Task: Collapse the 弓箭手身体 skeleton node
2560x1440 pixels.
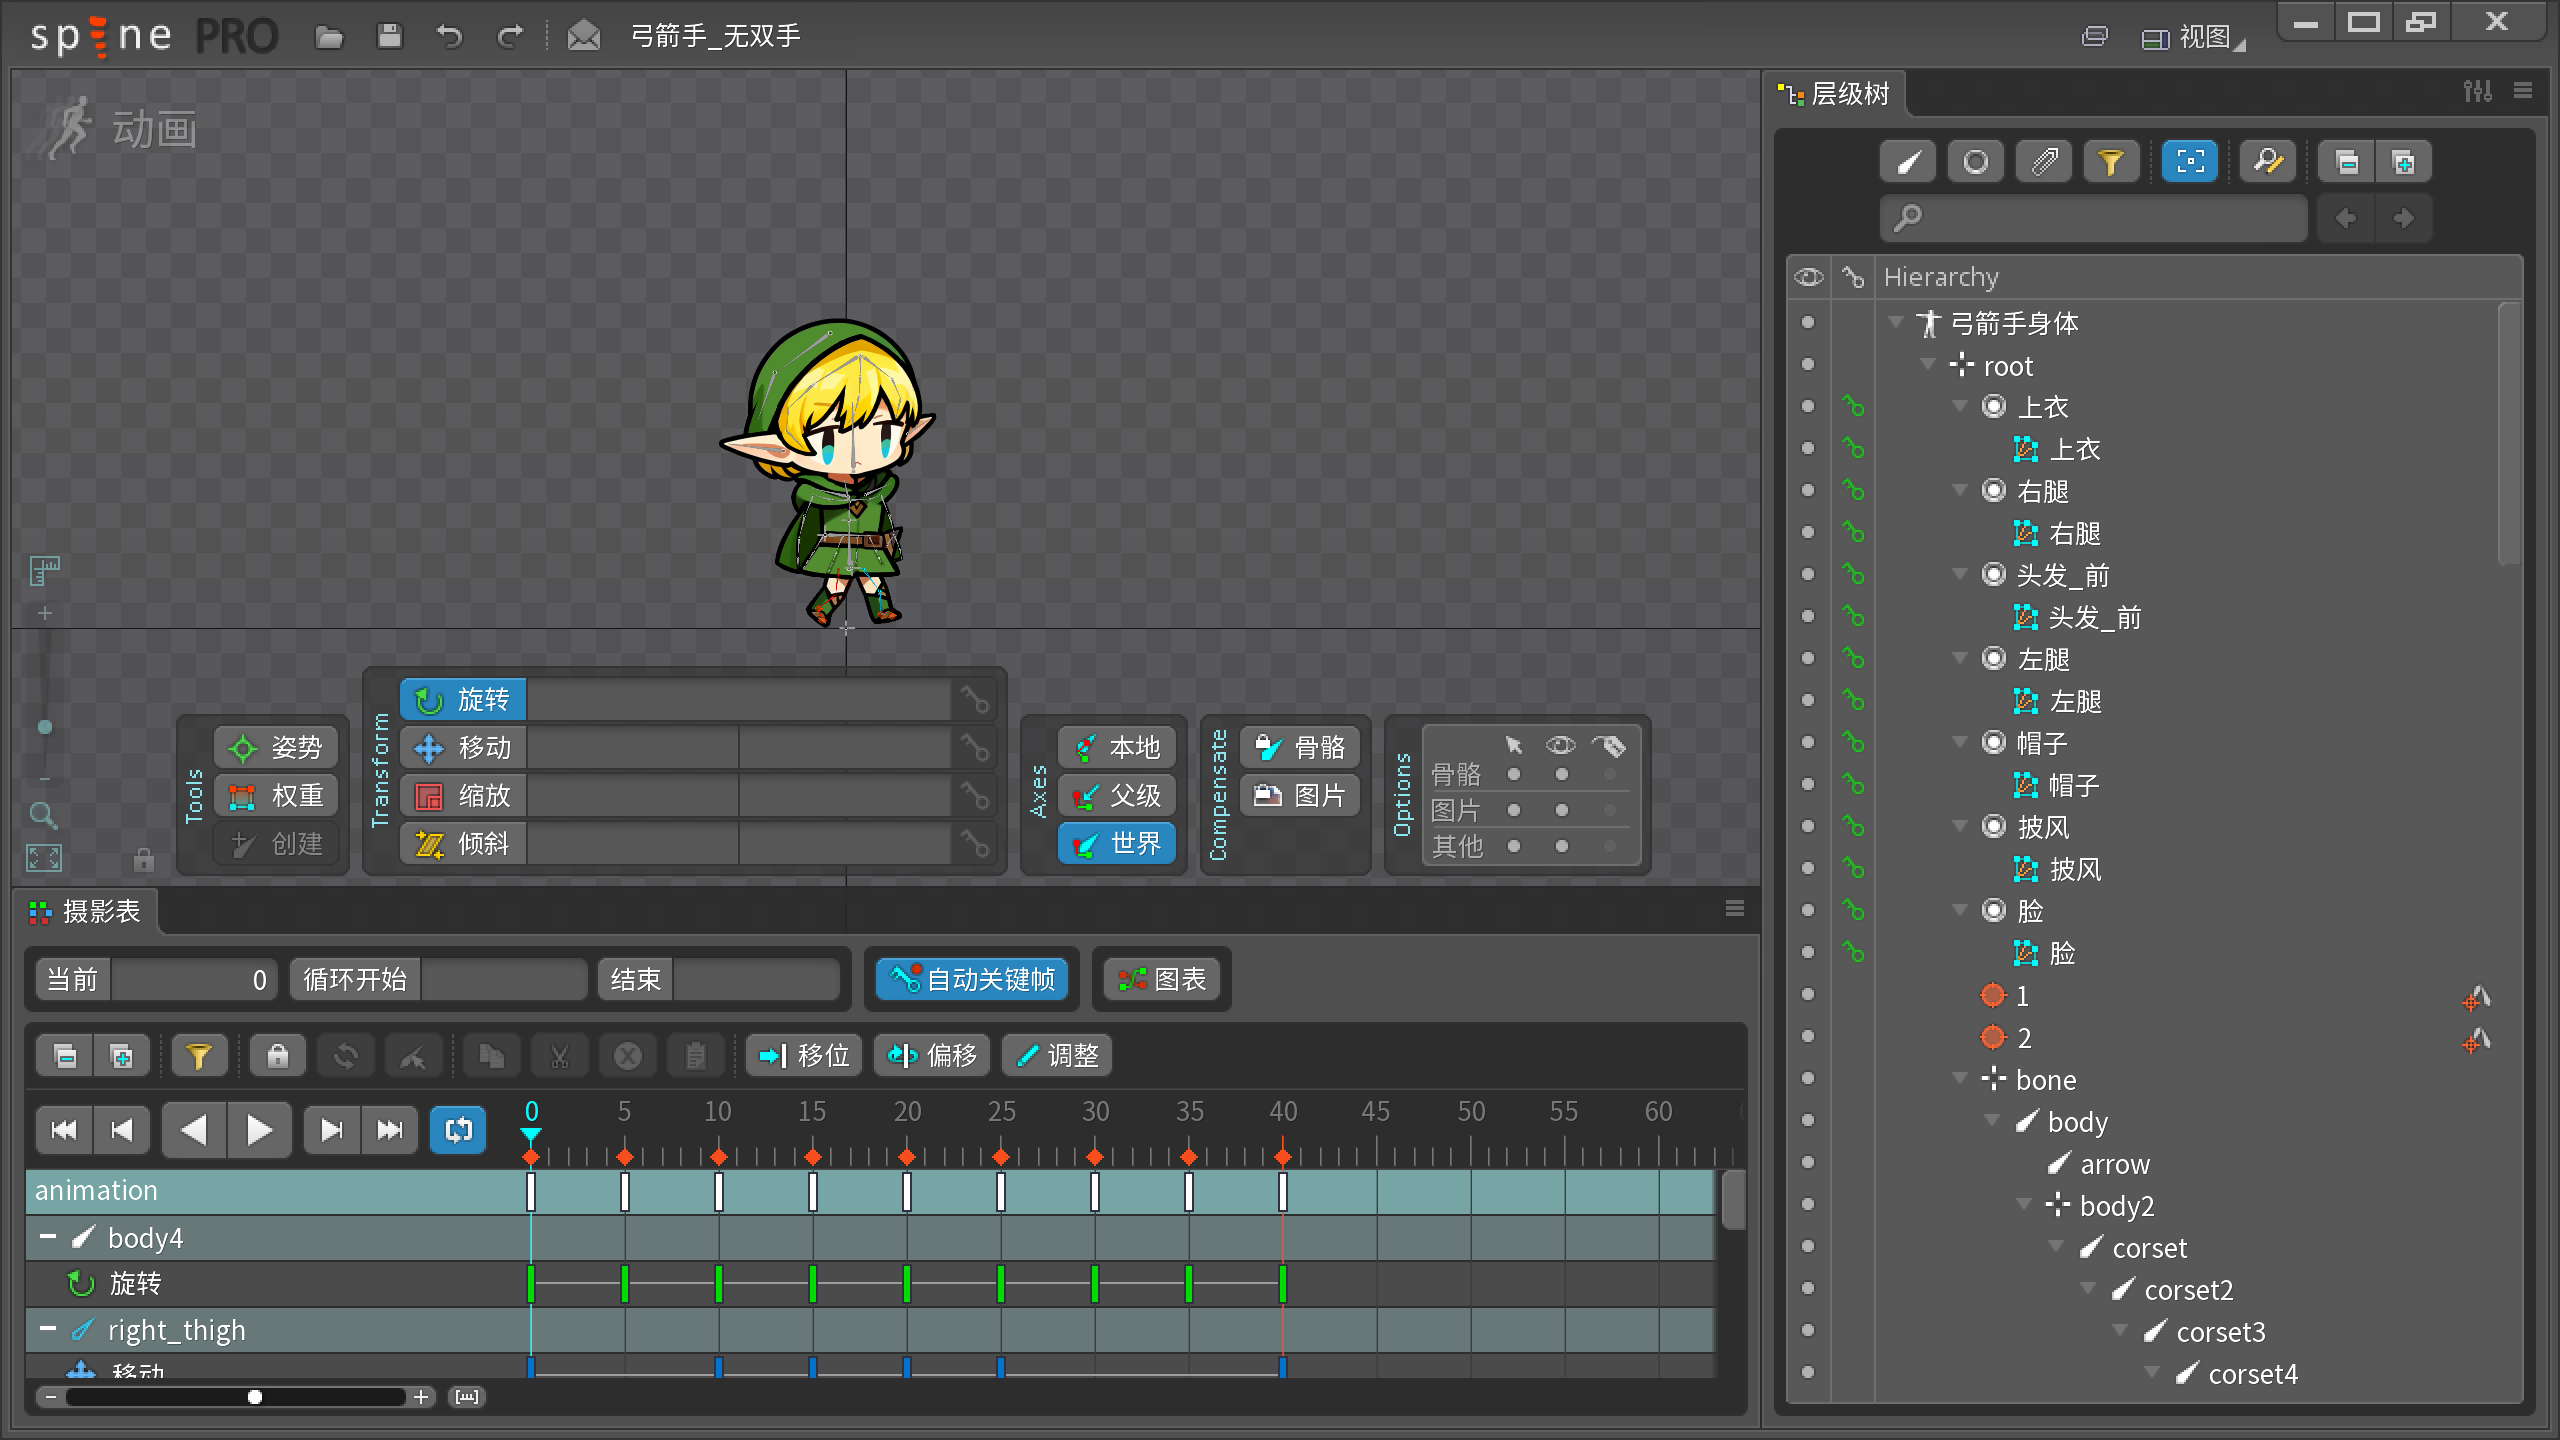Action: (x=1895, y=322)
